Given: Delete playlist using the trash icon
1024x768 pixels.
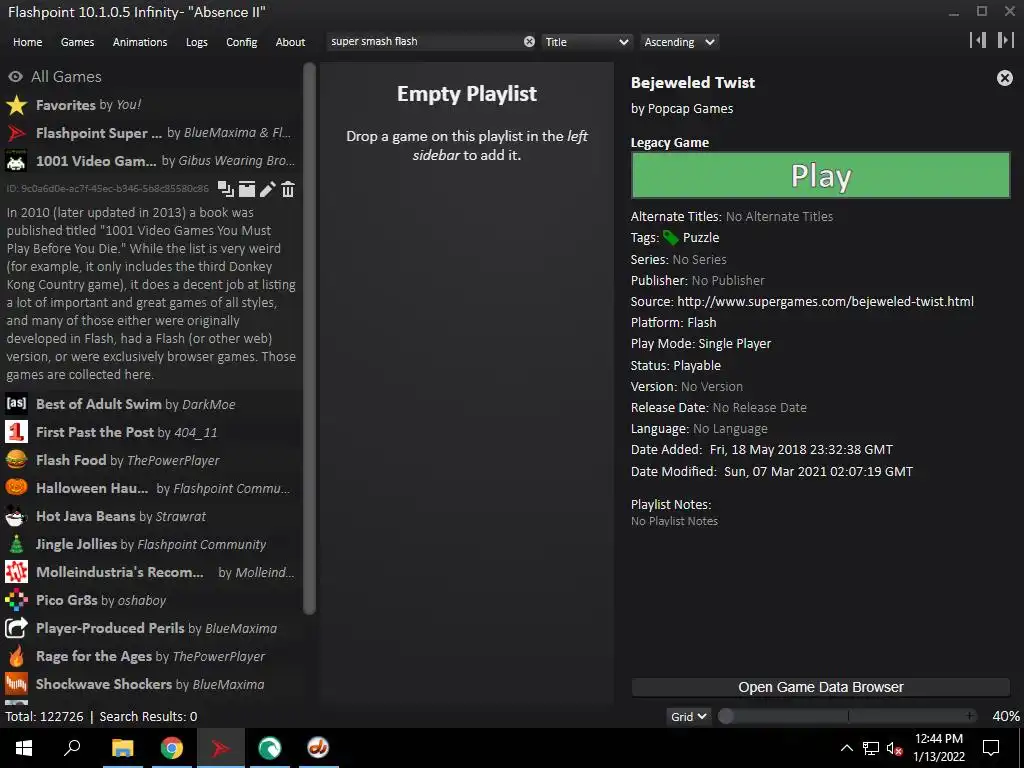Looking at the screenshot, I should click(x=288, y=189).
